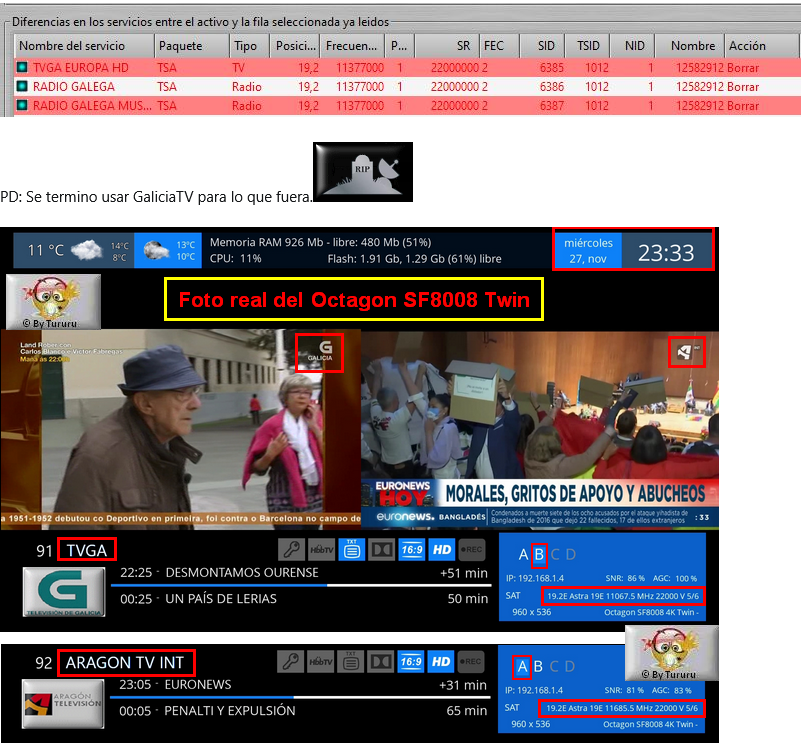
Task: Sort by the Nombre del servicio column header
Action: (x=84, y=46)
